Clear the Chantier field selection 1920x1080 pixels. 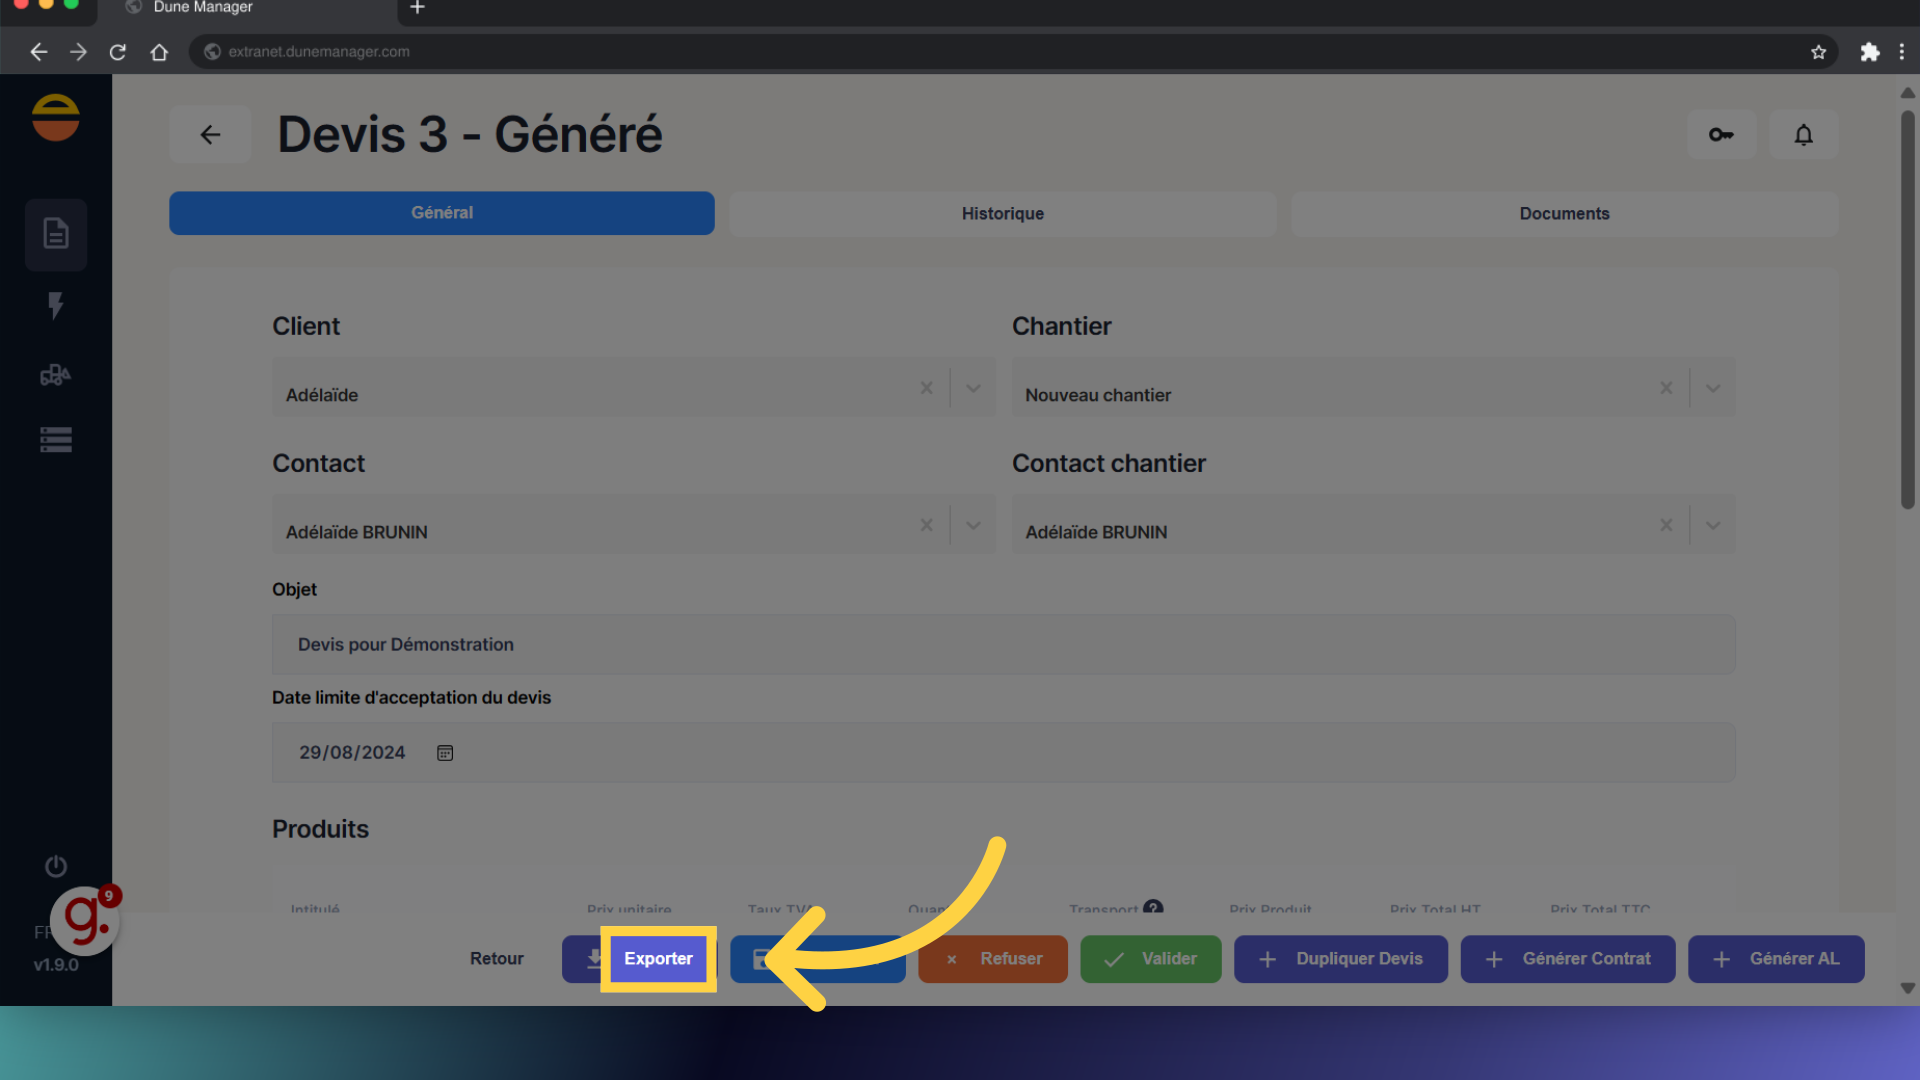[x=1666, y=388]
